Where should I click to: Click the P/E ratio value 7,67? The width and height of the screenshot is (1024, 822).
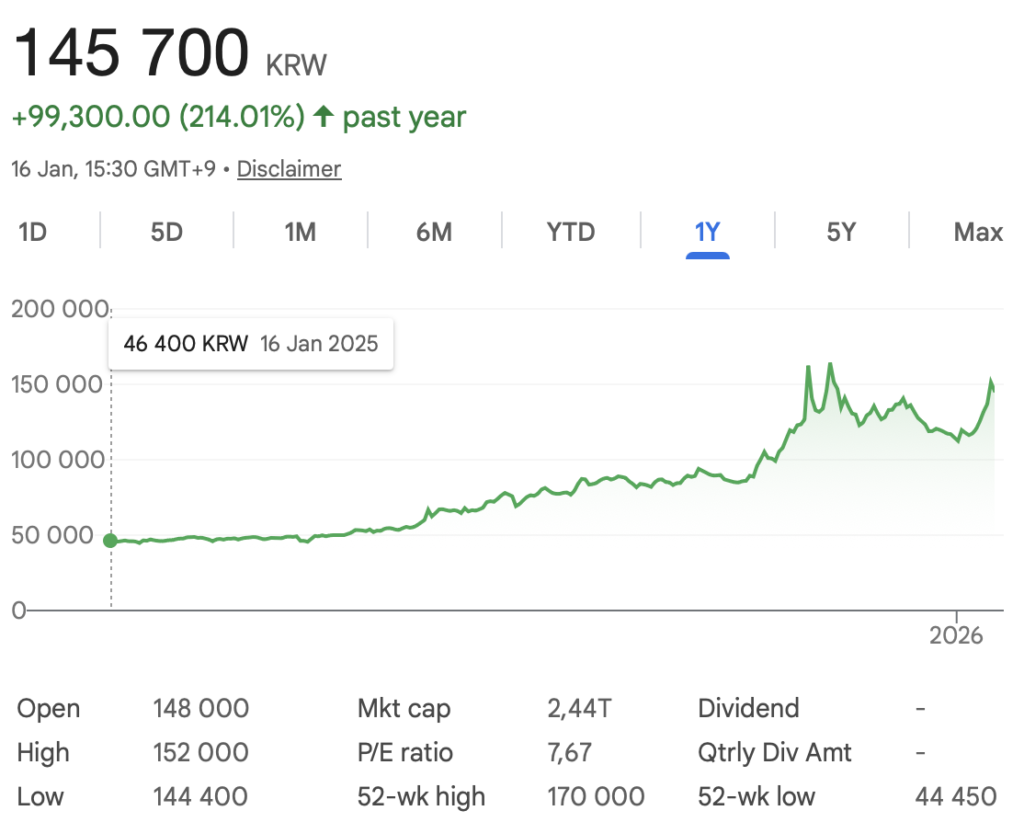570,752
